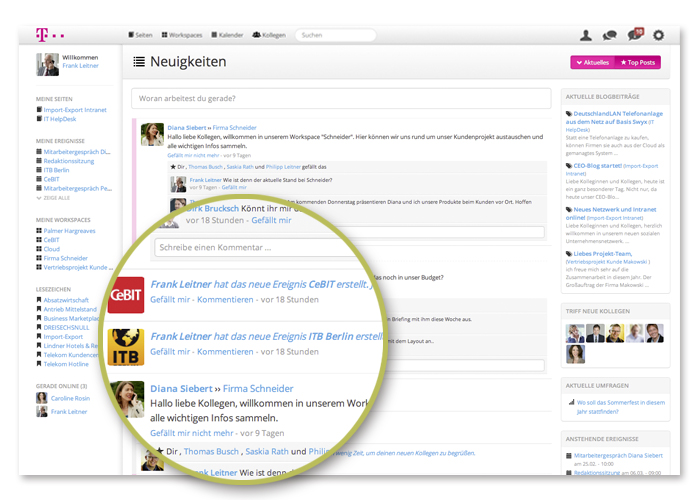Switch to Top Posts

[x=638, y=62]
